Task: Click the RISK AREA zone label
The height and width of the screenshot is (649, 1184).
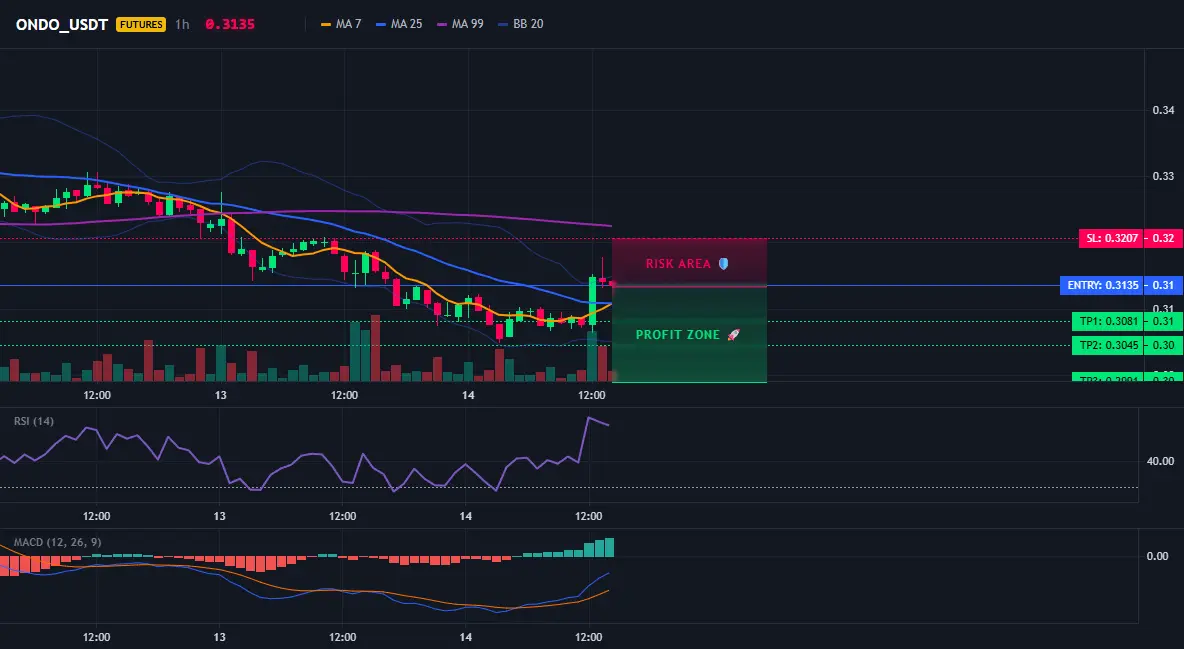Action: [x=678, y=264]
